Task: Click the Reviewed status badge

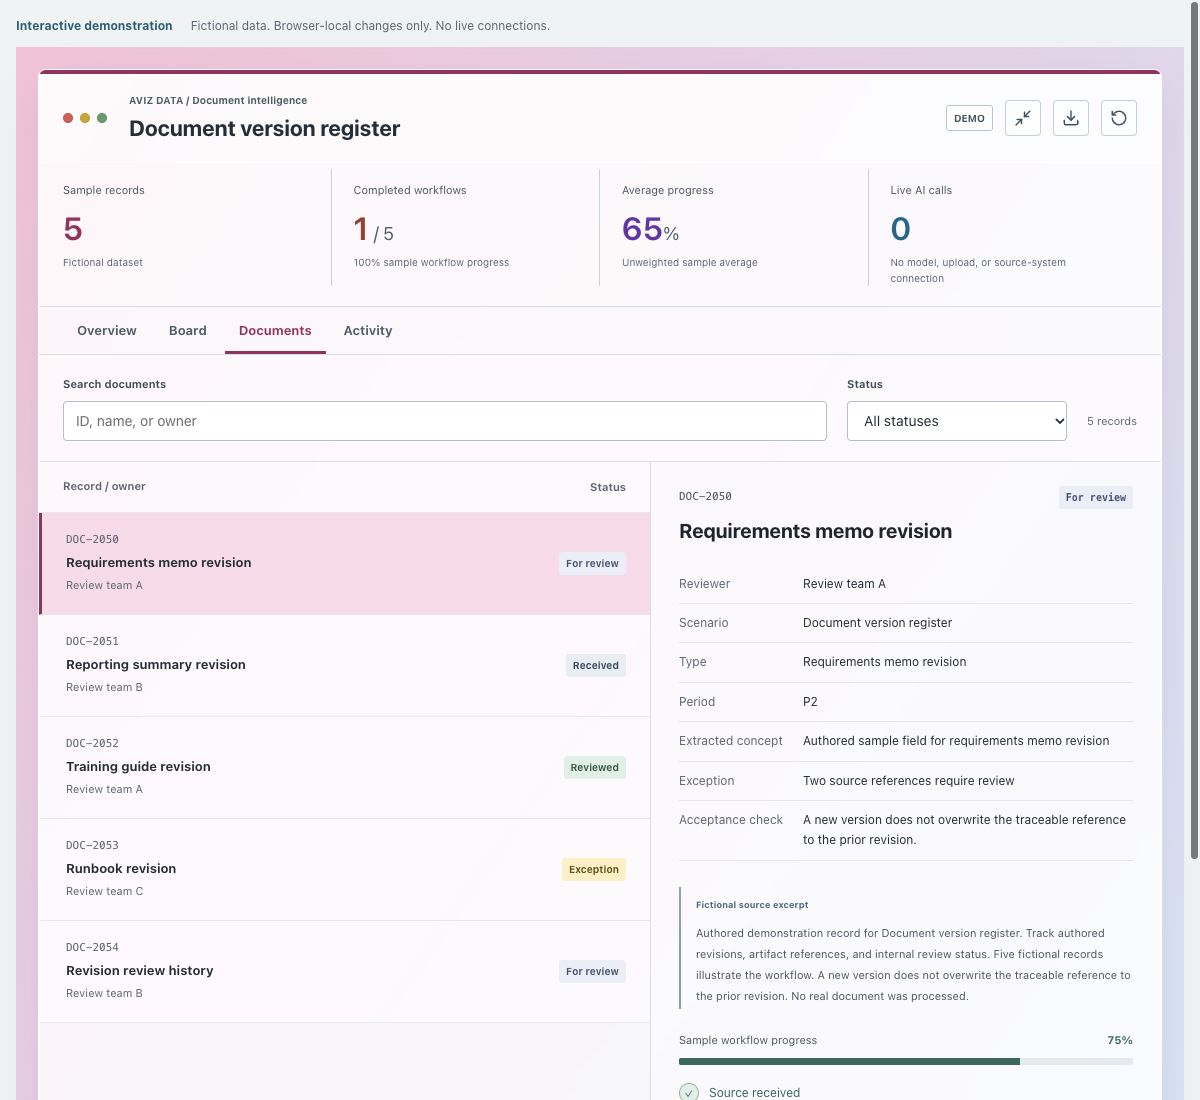Action: pos(595,768)
